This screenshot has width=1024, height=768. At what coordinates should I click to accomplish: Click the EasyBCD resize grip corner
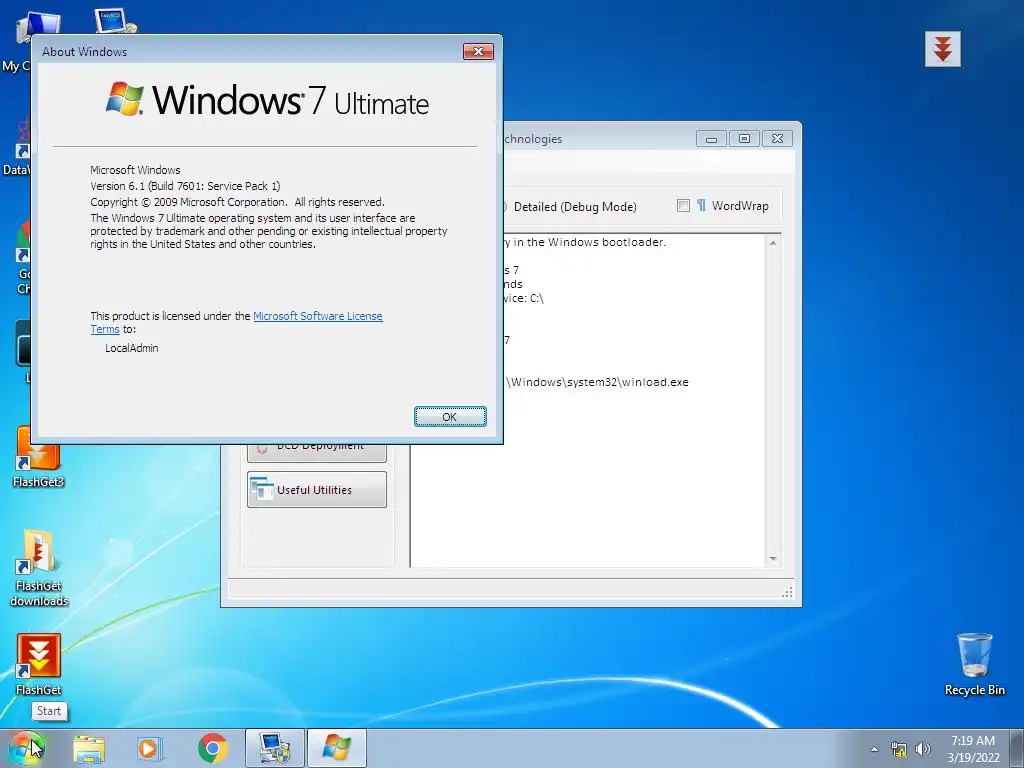[x=788, y=592]
